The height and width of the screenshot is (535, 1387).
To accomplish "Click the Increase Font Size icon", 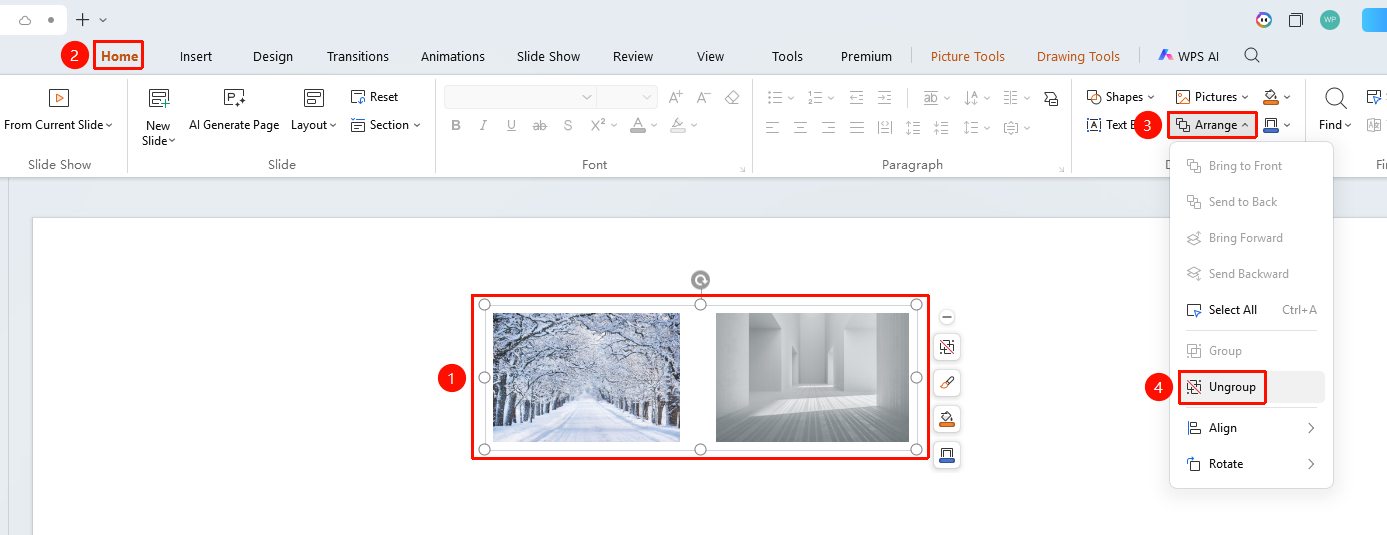I will 675,97.
